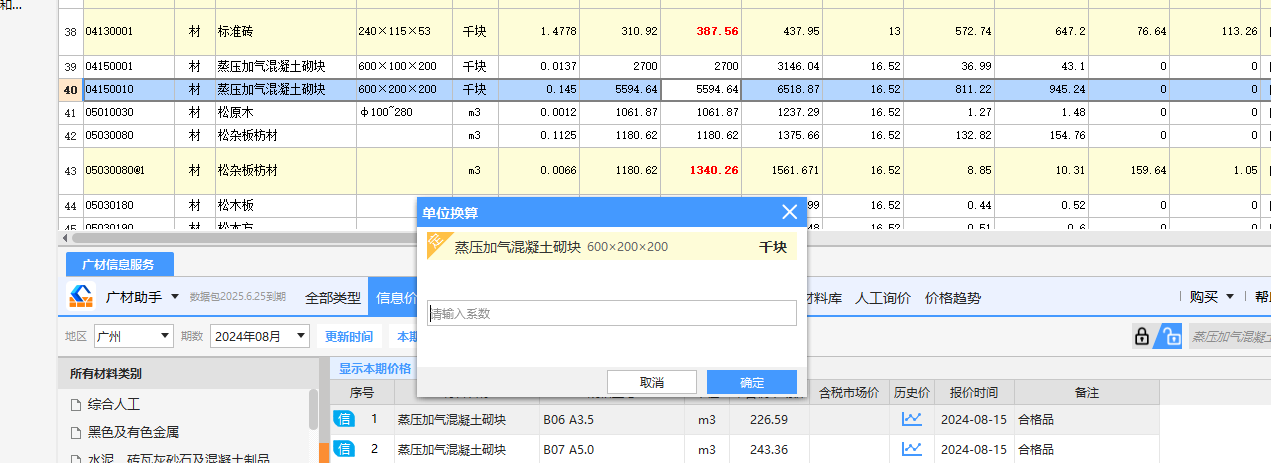The height and width of the screenshot is (463, 1271).
Task: Click the 黑色及有色金属 document icon
Action: pos(75,432)
